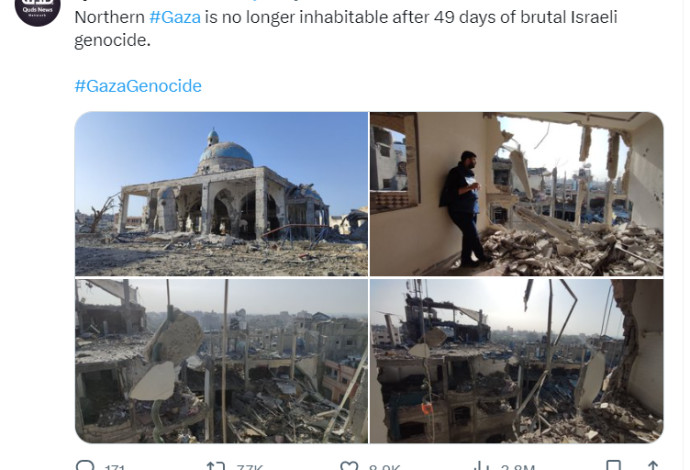Open photo of man leaning on wall
This screenshot has height=470, width=690.
516,194
